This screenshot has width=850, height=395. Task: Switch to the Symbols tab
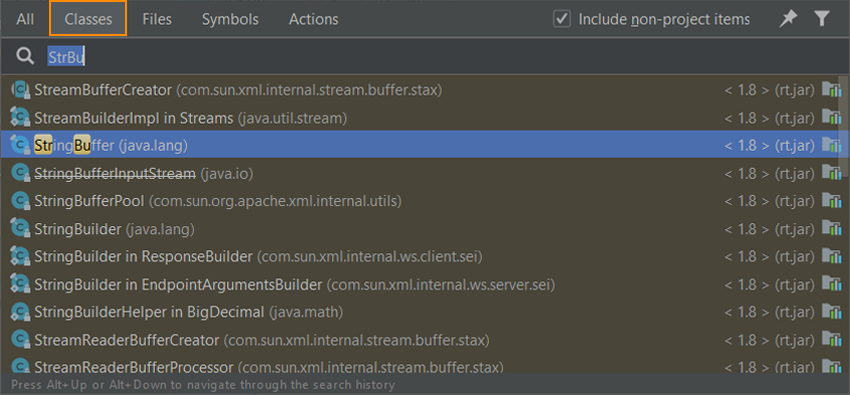tap(230, 20)
